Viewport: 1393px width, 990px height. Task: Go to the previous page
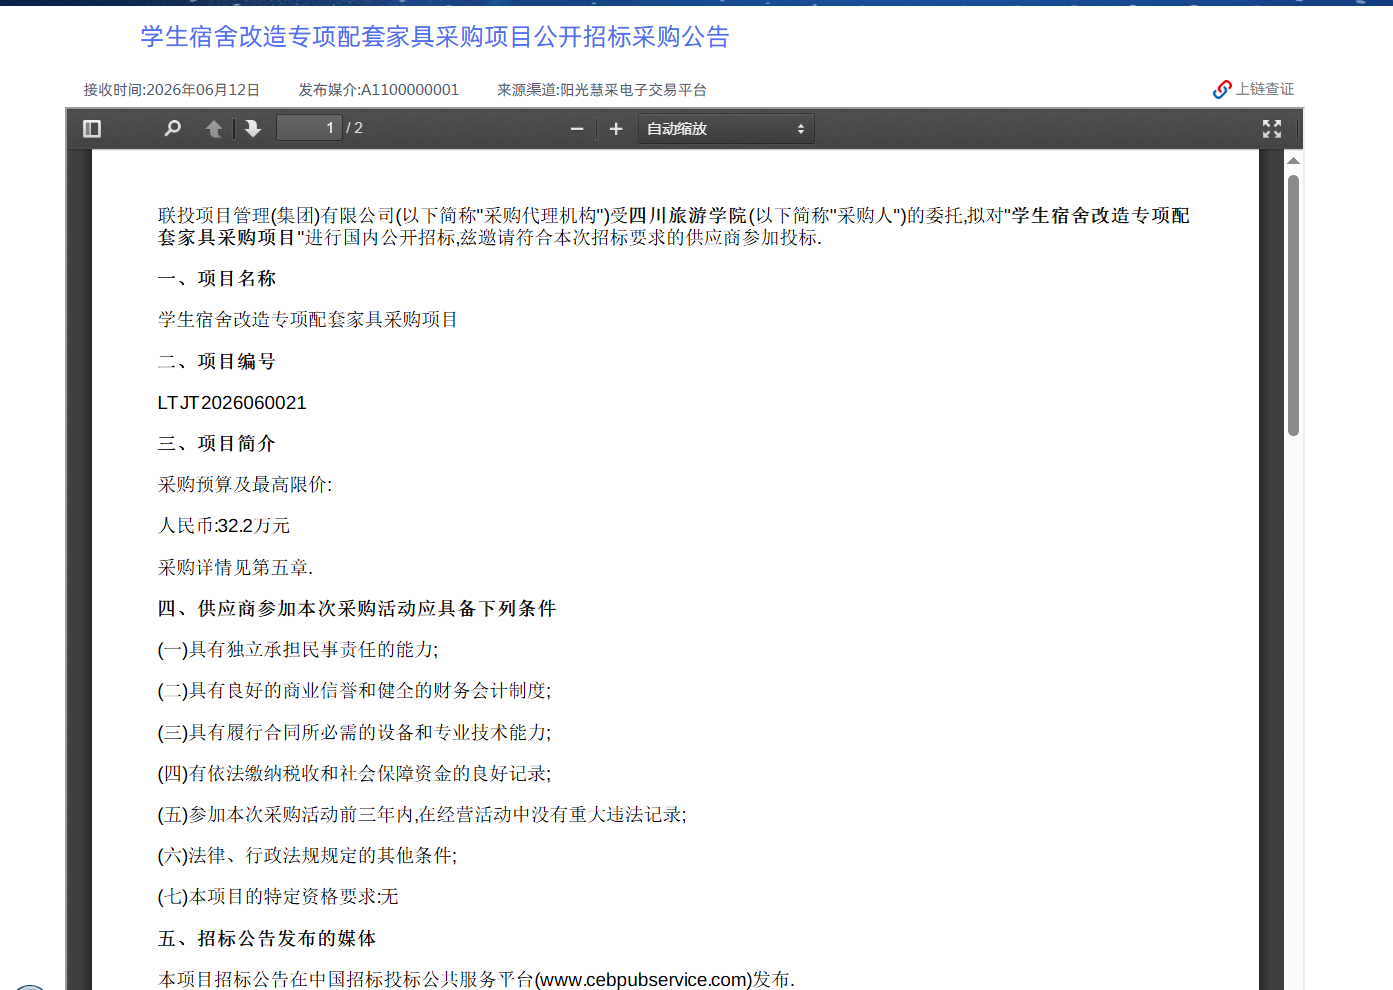pos(214,129)
